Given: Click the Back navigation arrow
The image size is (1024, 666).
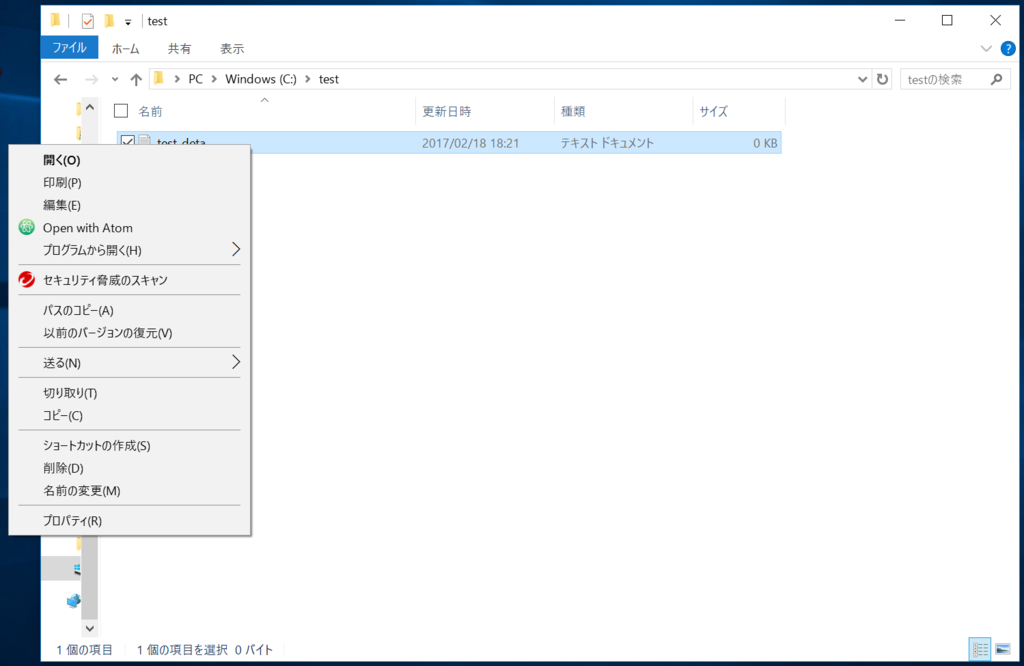Looking at the screenshot, I should click(61, 80).
